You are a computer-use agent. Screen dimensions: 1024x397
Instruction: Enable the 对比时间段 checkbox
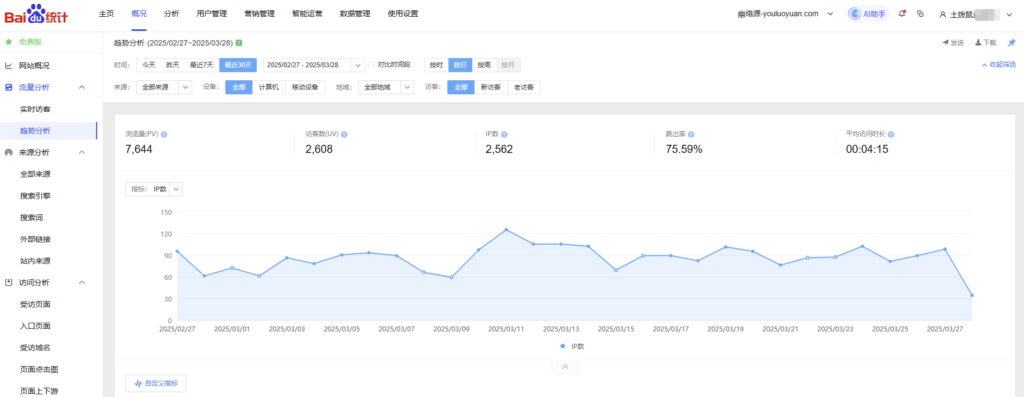pos(372,65)
